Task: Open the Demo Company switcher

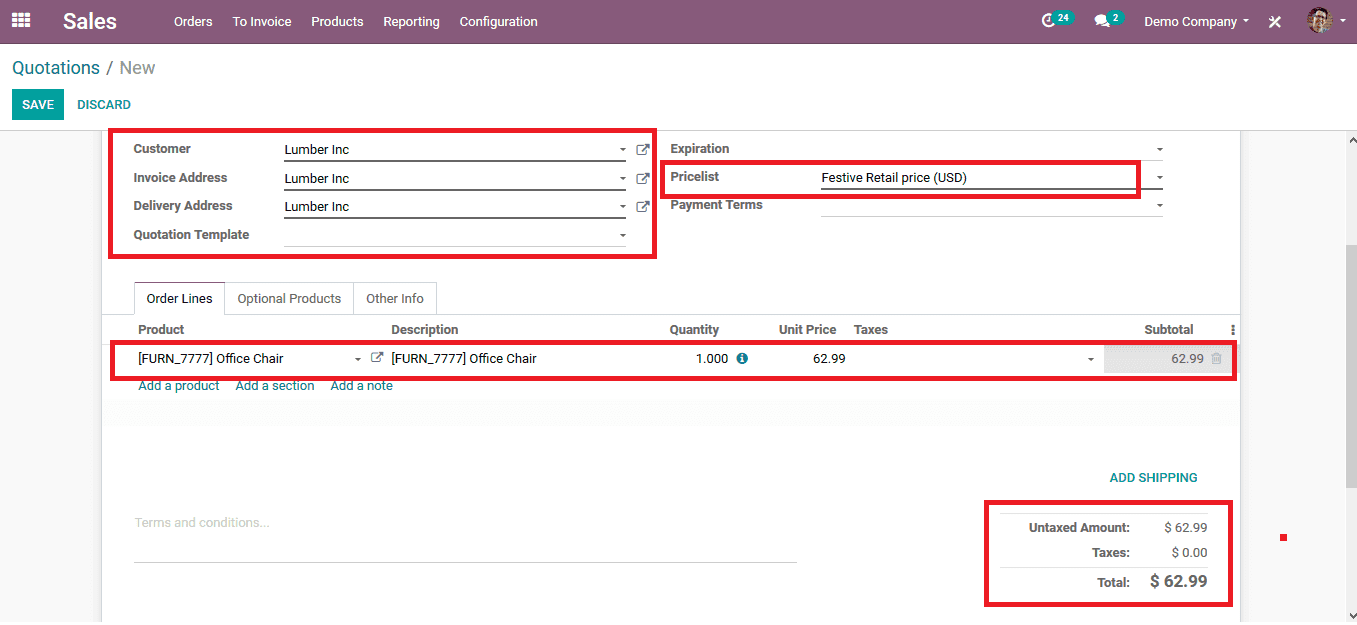Action: click(x=1196, y=21)
